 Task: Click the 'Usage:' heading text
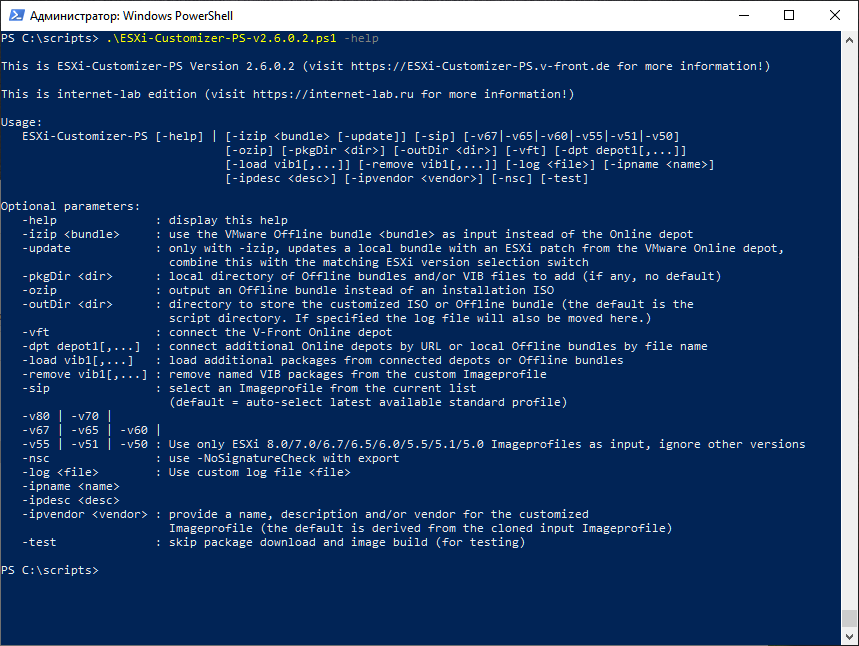coord(21,122)
